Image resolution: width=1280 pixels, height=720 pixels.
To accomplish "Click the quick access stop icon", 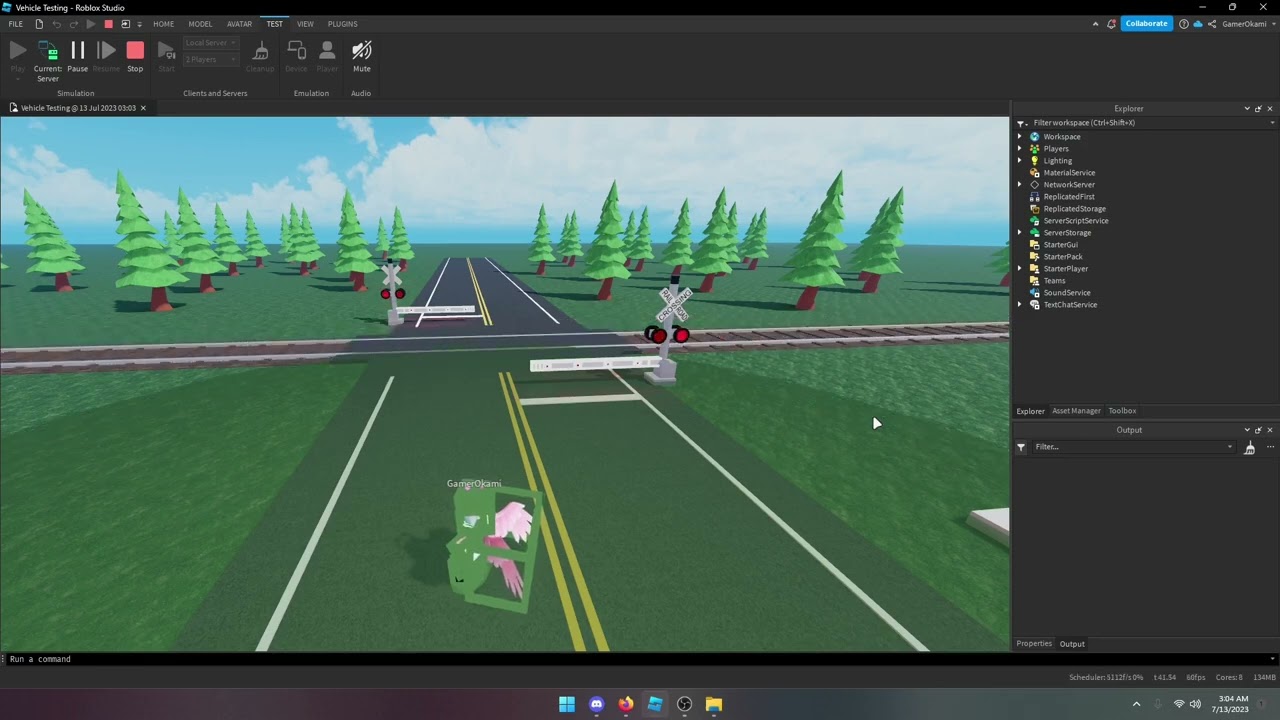I will 109,24.
